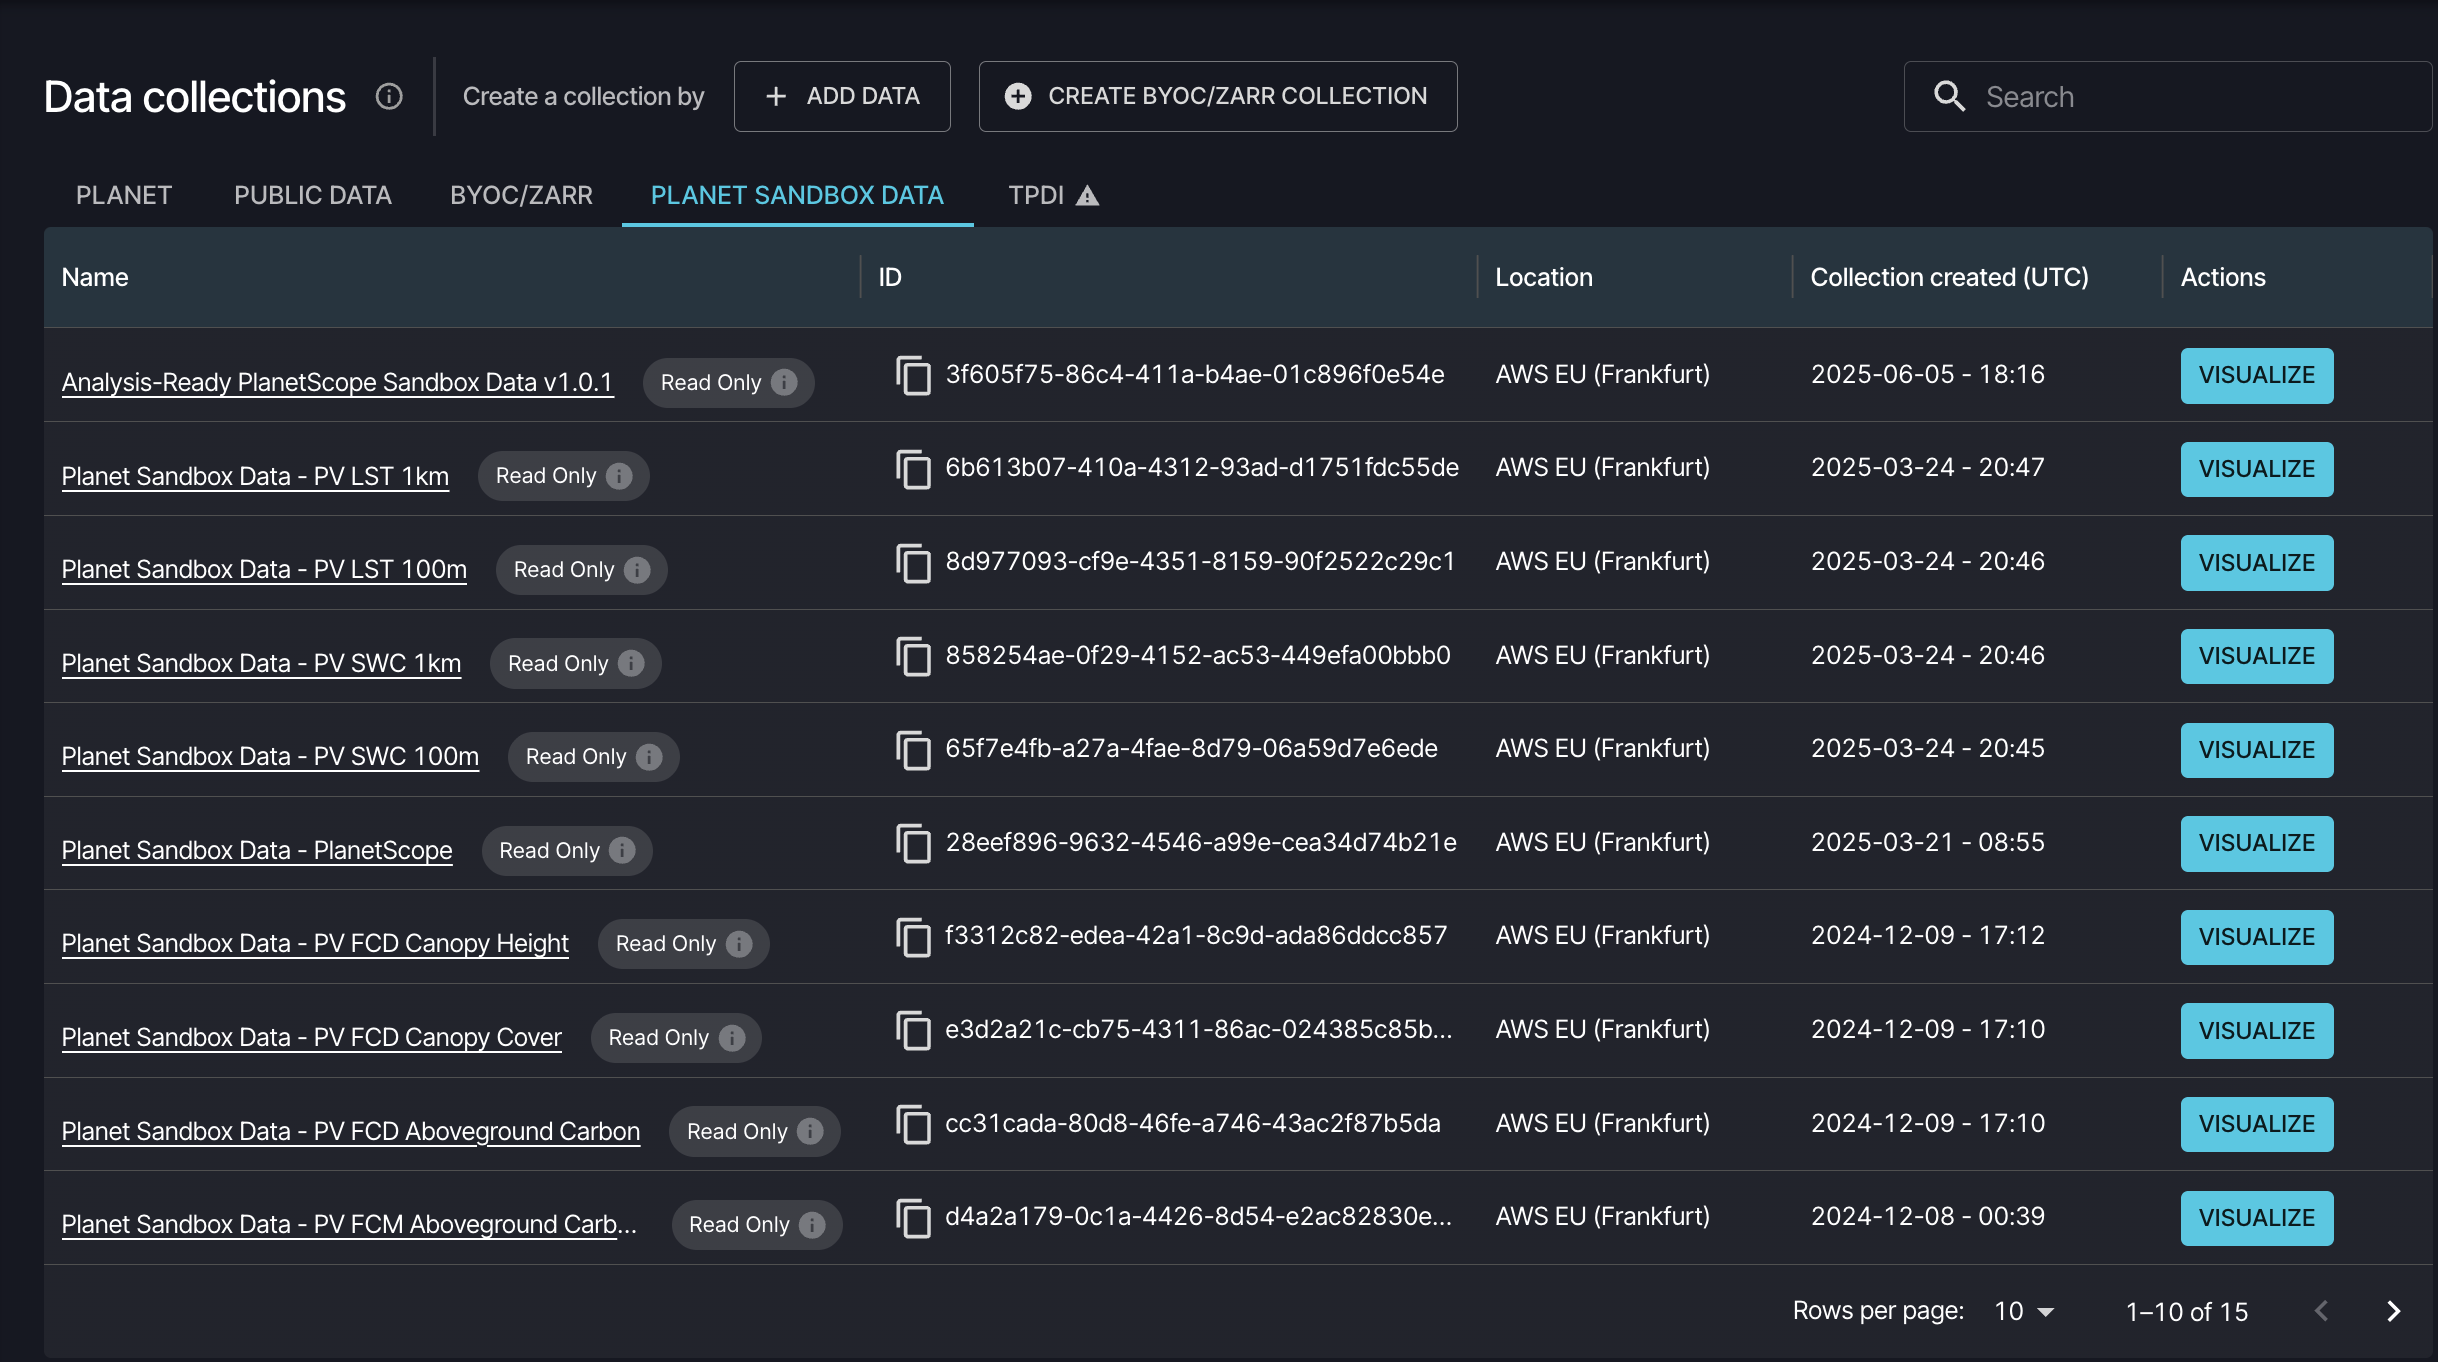Copy ID of PV FCD Aboveground Carbon
Screen dimensions: 2438x1362
(913, 1124)
